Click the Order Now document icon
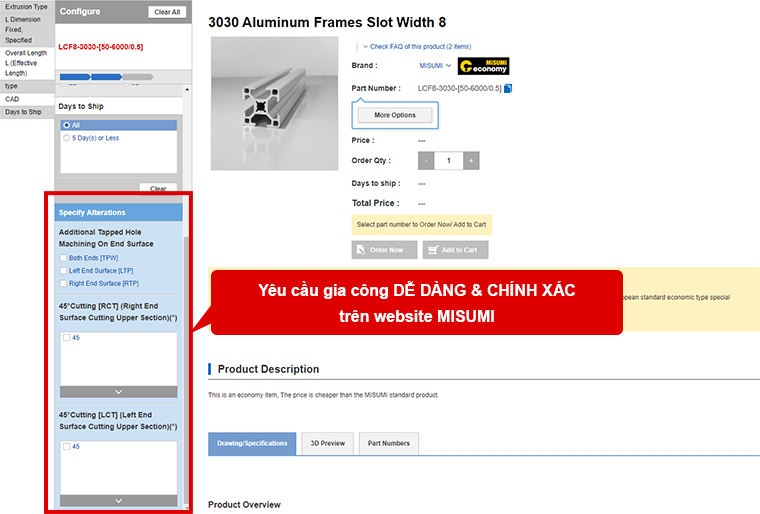The width and height of the screenshot is (760, 514). pos(361,250)
